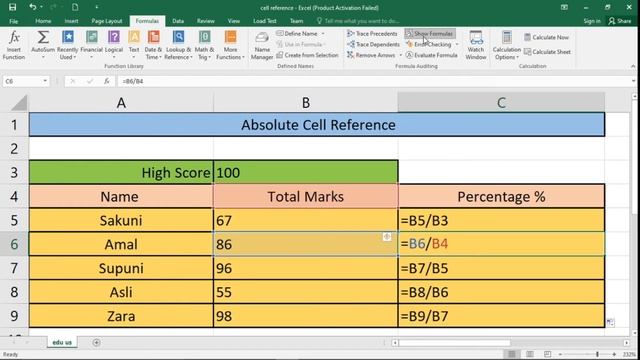The image size is (640, 360).
Task: Switch to Page Break Preview in status bar
Action: (x=547, y=354)
